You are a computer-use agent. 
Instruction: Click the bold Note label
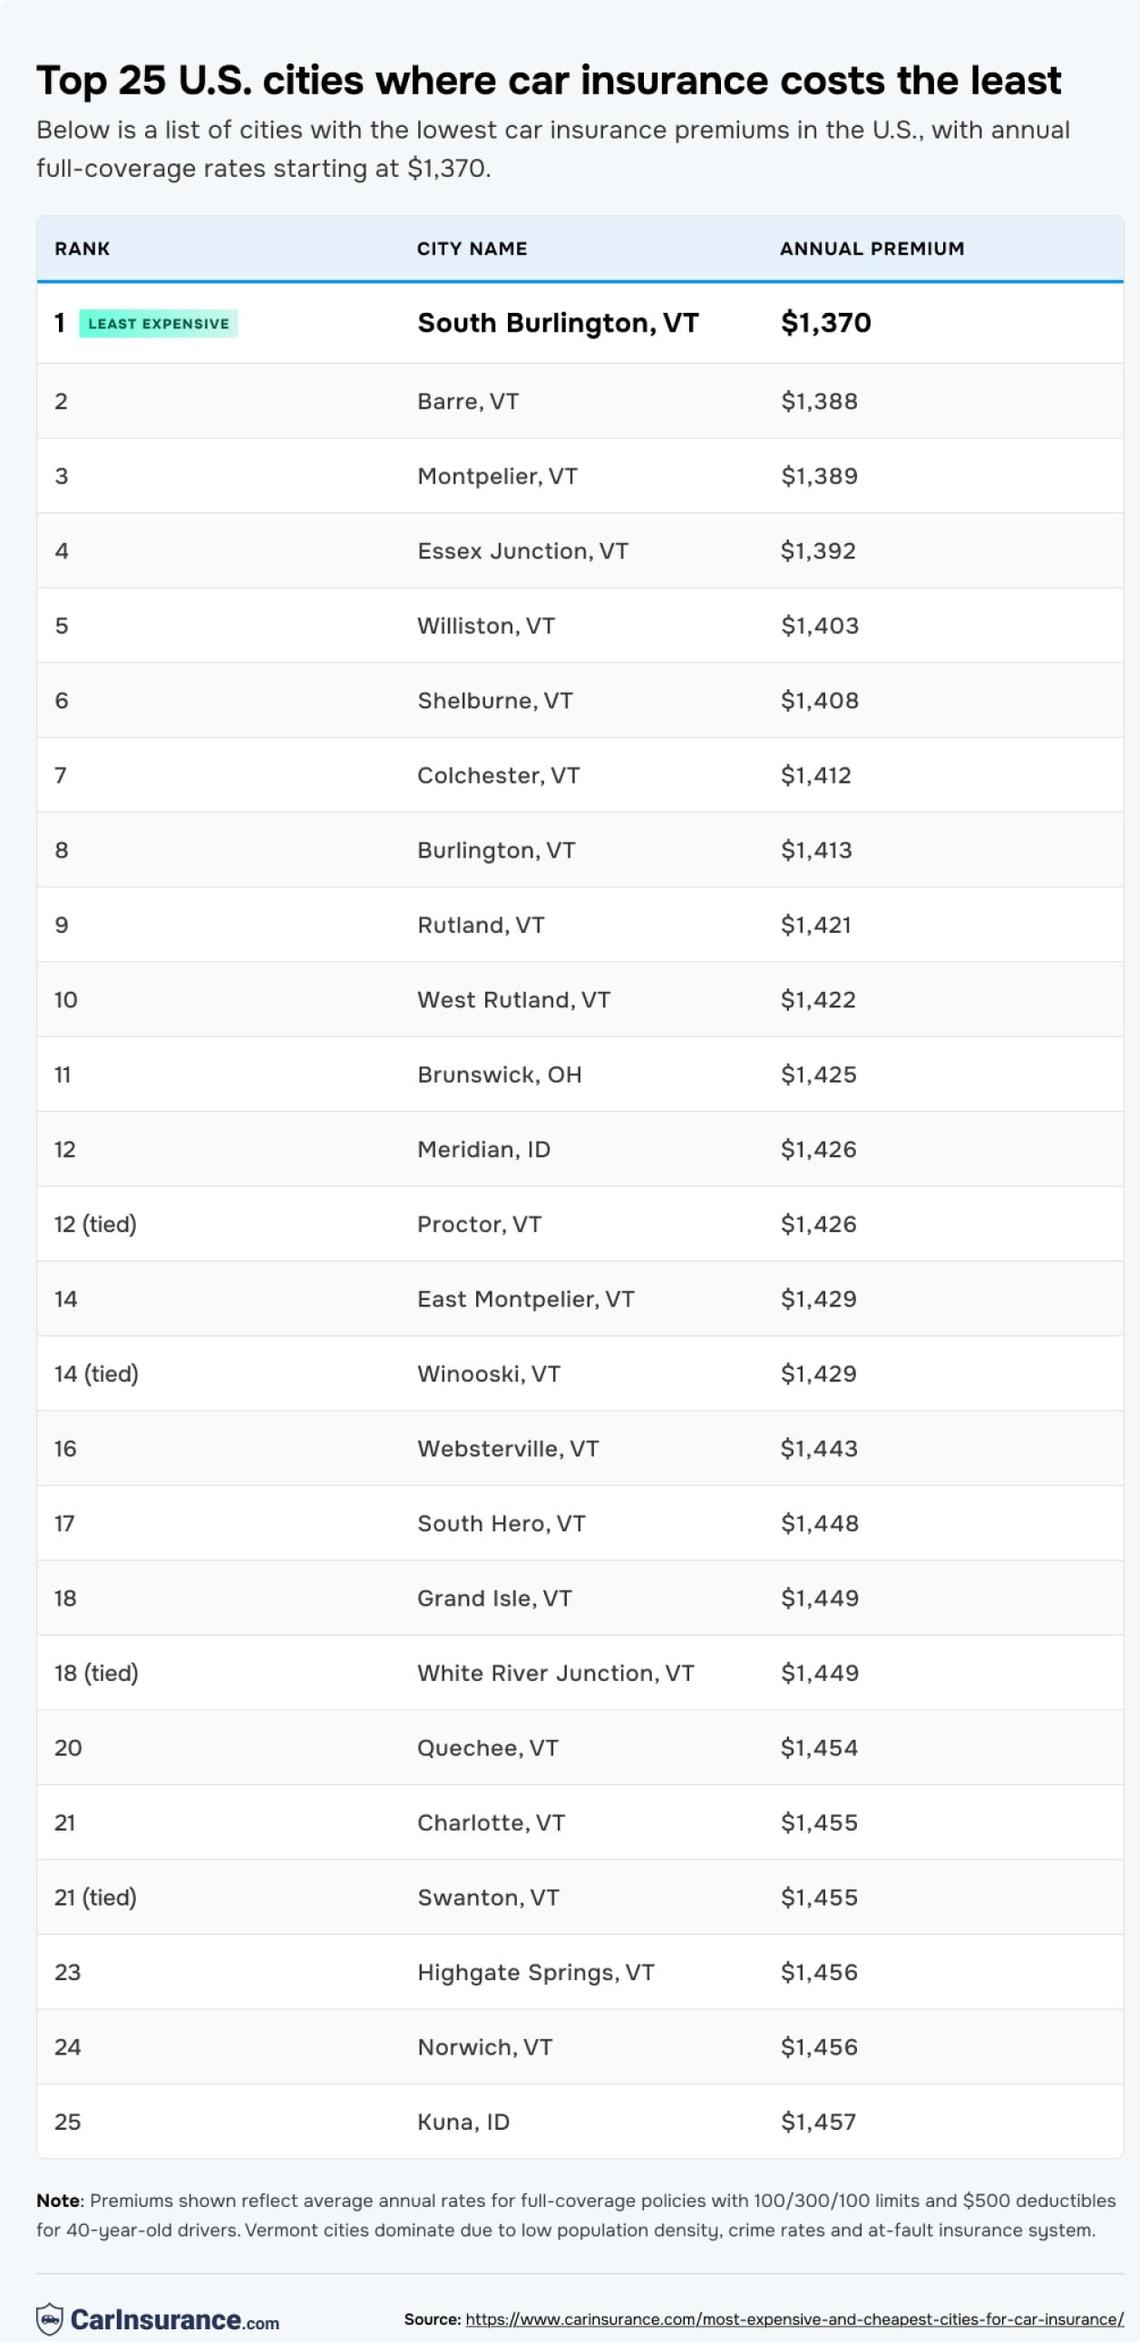(58, 2200)
